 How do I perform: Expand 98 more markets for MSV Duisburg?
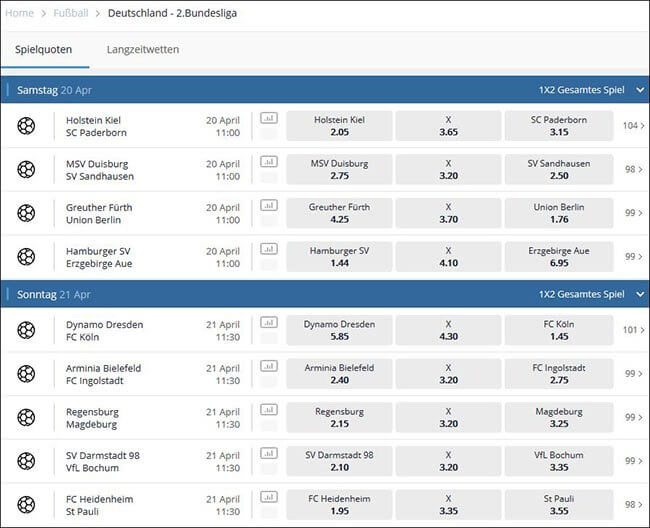click(634, 169)
